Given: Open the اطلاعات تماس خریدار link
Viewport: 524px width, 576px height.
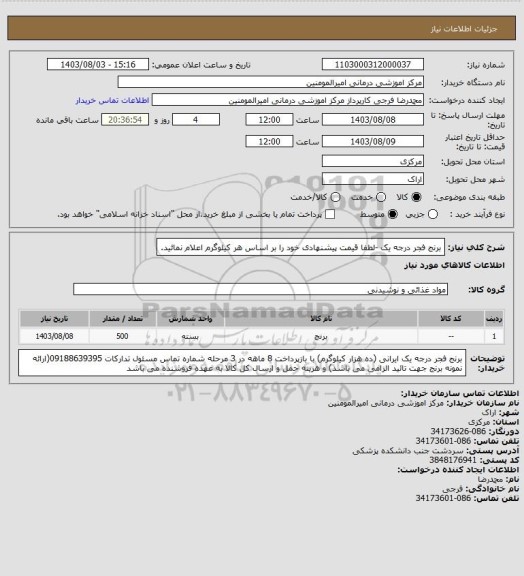Looking at the screenshot, I should [x=112, y=100].
